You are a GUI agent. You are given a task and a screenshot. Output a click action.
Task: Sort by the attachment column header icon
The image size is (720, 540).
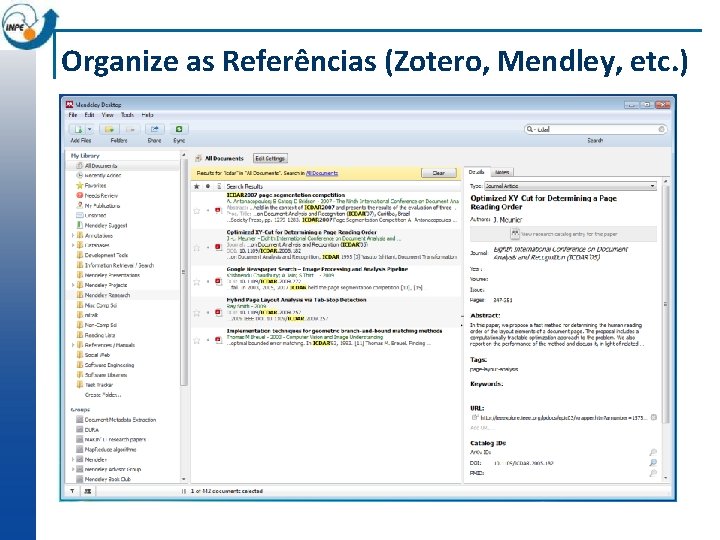(219, 186)
